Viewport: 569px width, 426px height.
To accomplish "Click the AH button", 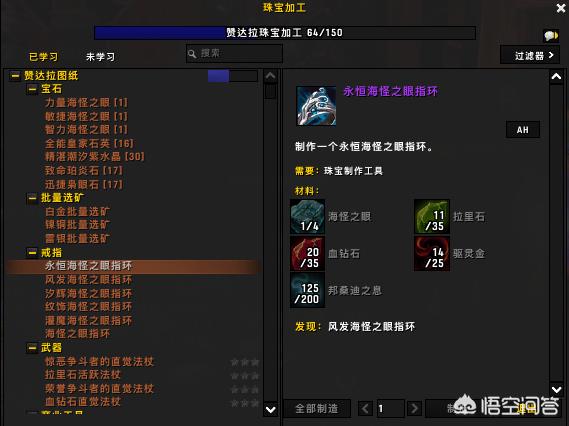I will 523,130.
